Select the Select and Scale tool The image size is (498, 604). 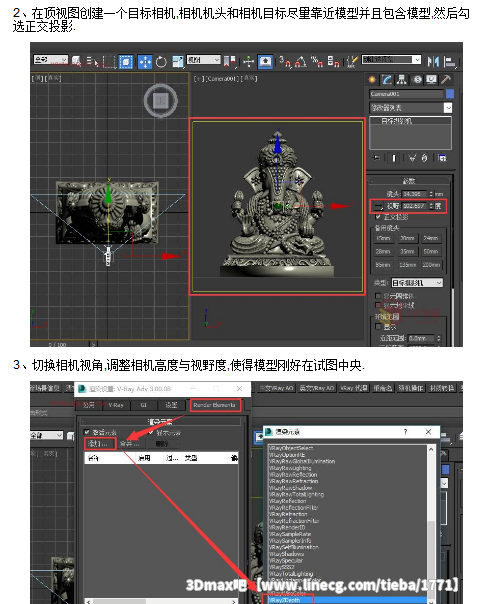tap(178, 62)
